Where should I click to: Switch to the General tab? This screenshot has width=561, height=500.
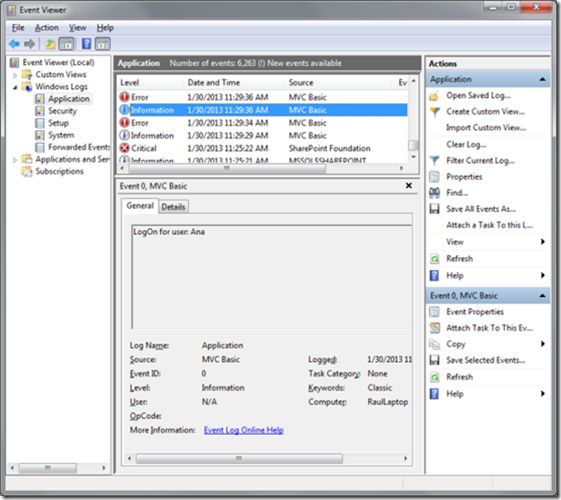[140, 206]
